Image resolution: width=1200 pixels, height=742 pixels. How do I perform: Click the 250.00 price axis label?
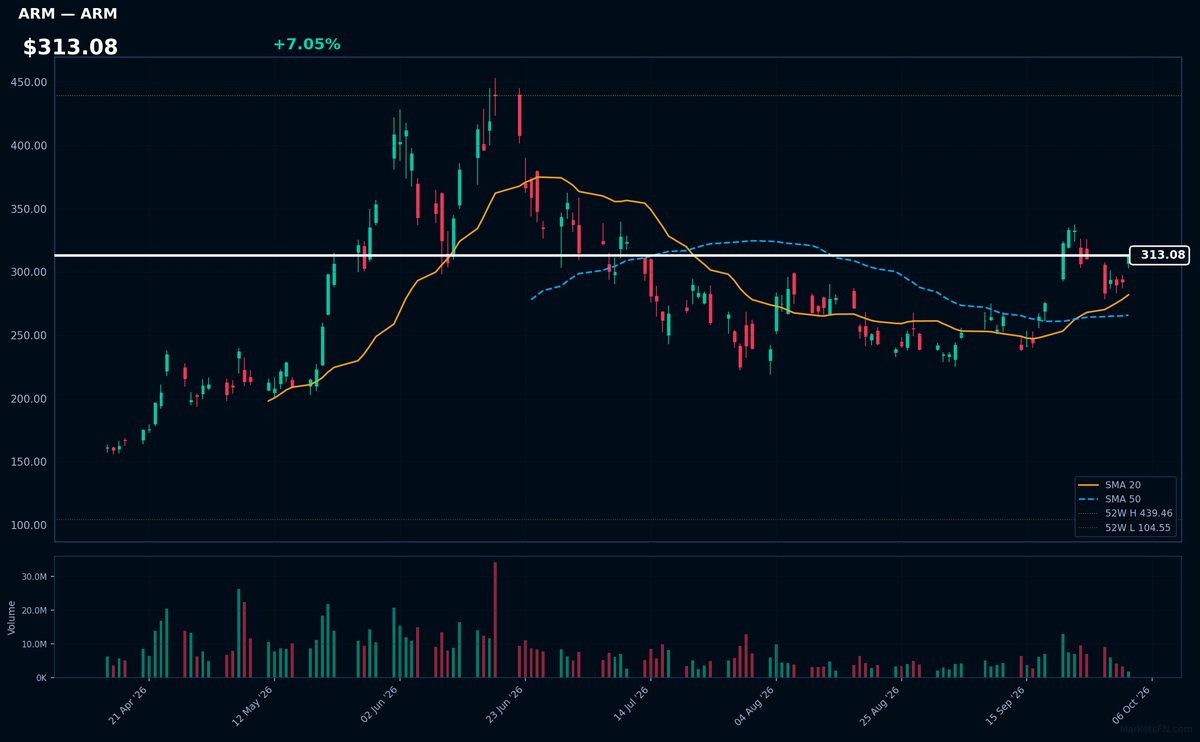[31, 336]
